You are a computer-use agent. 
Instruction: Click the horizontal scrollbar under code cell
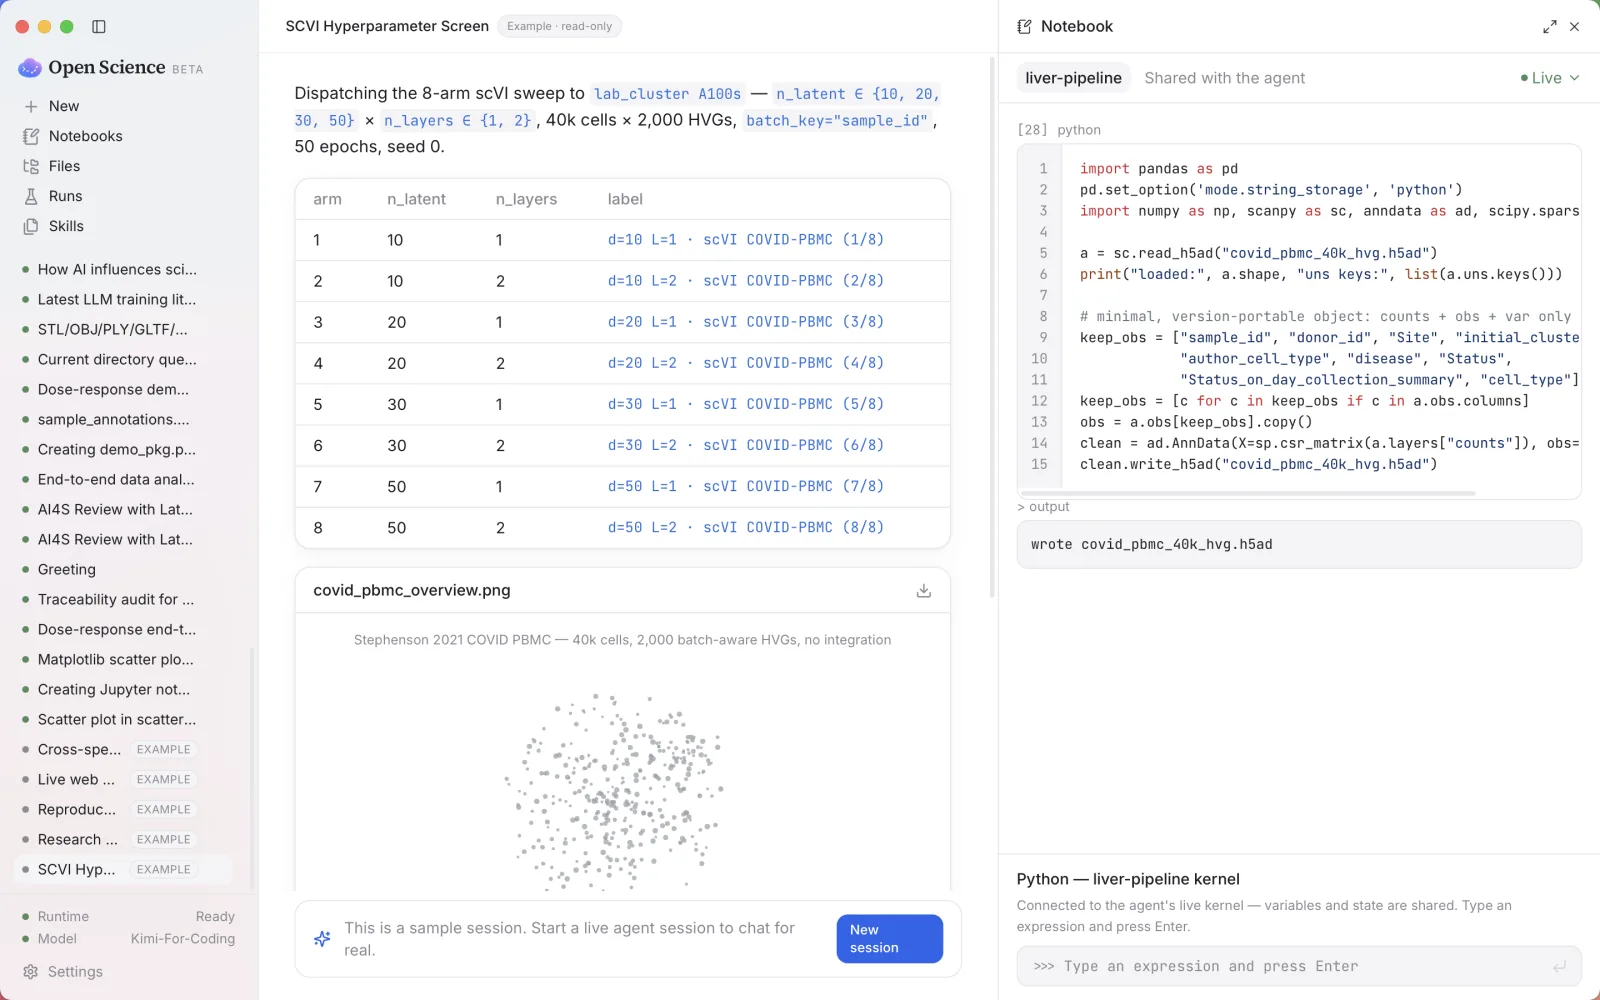tap(1249, 493)
